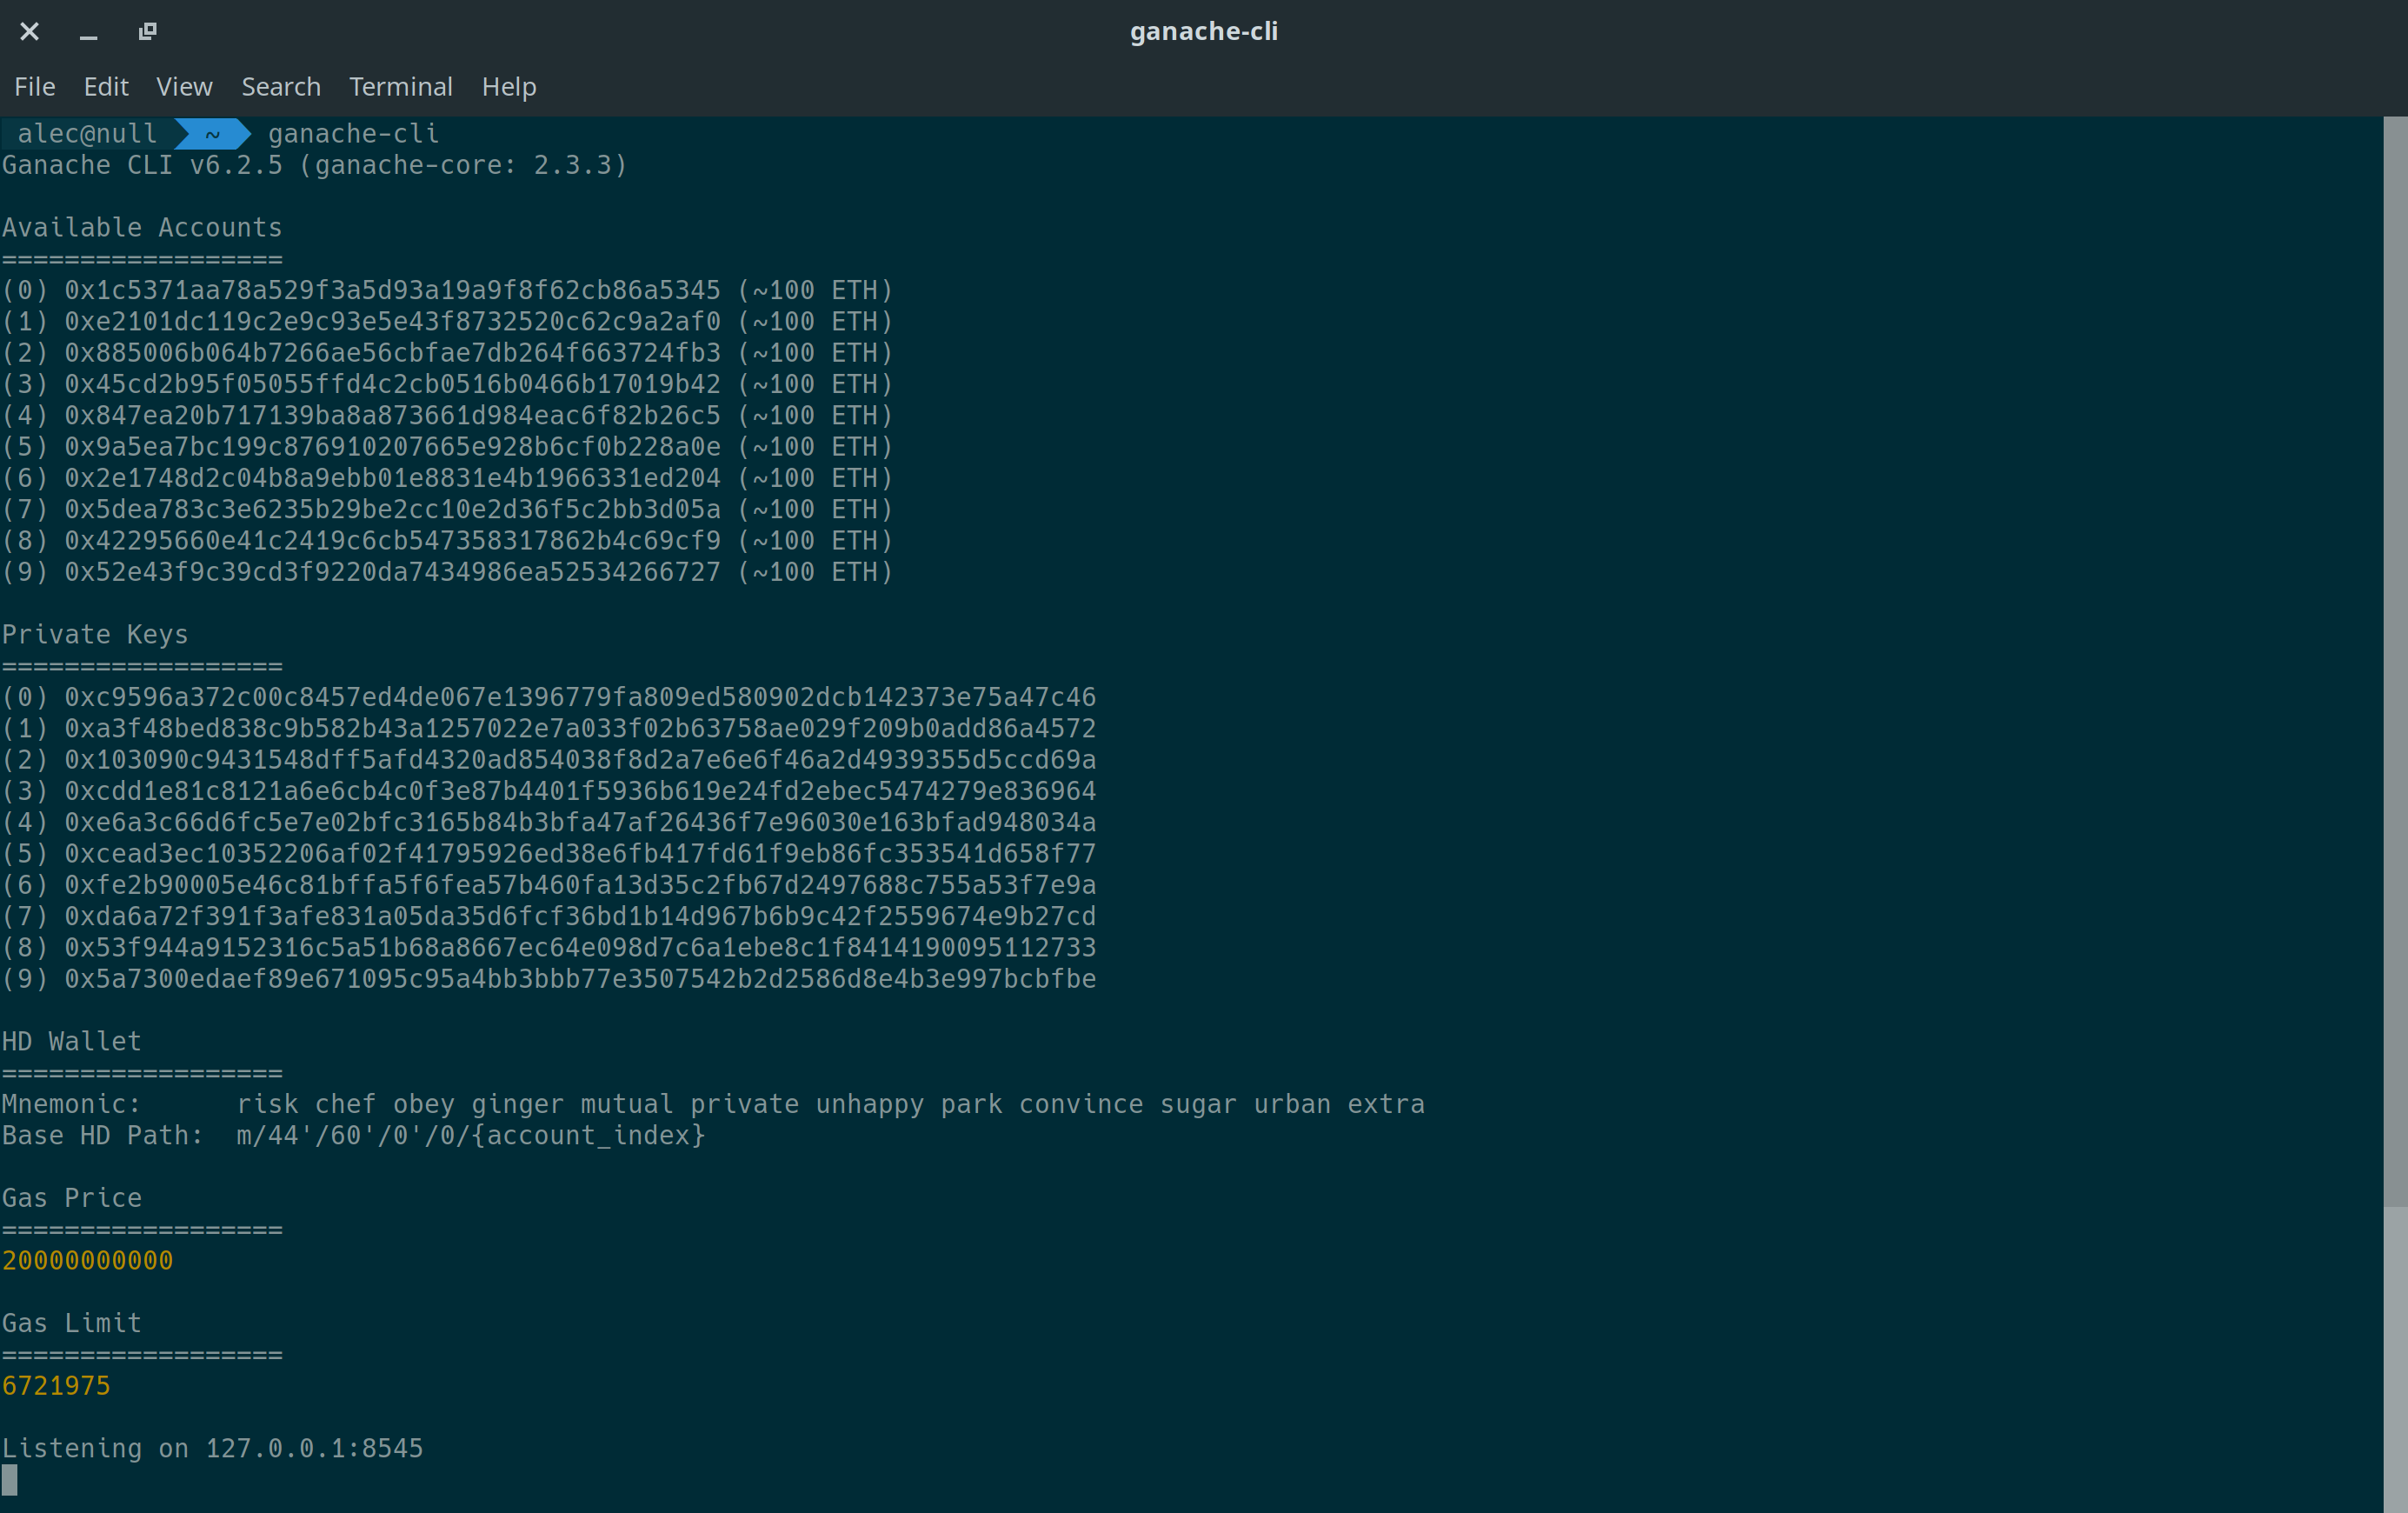
Task: Open the Edit menu
Action: (x=105, y=87)
